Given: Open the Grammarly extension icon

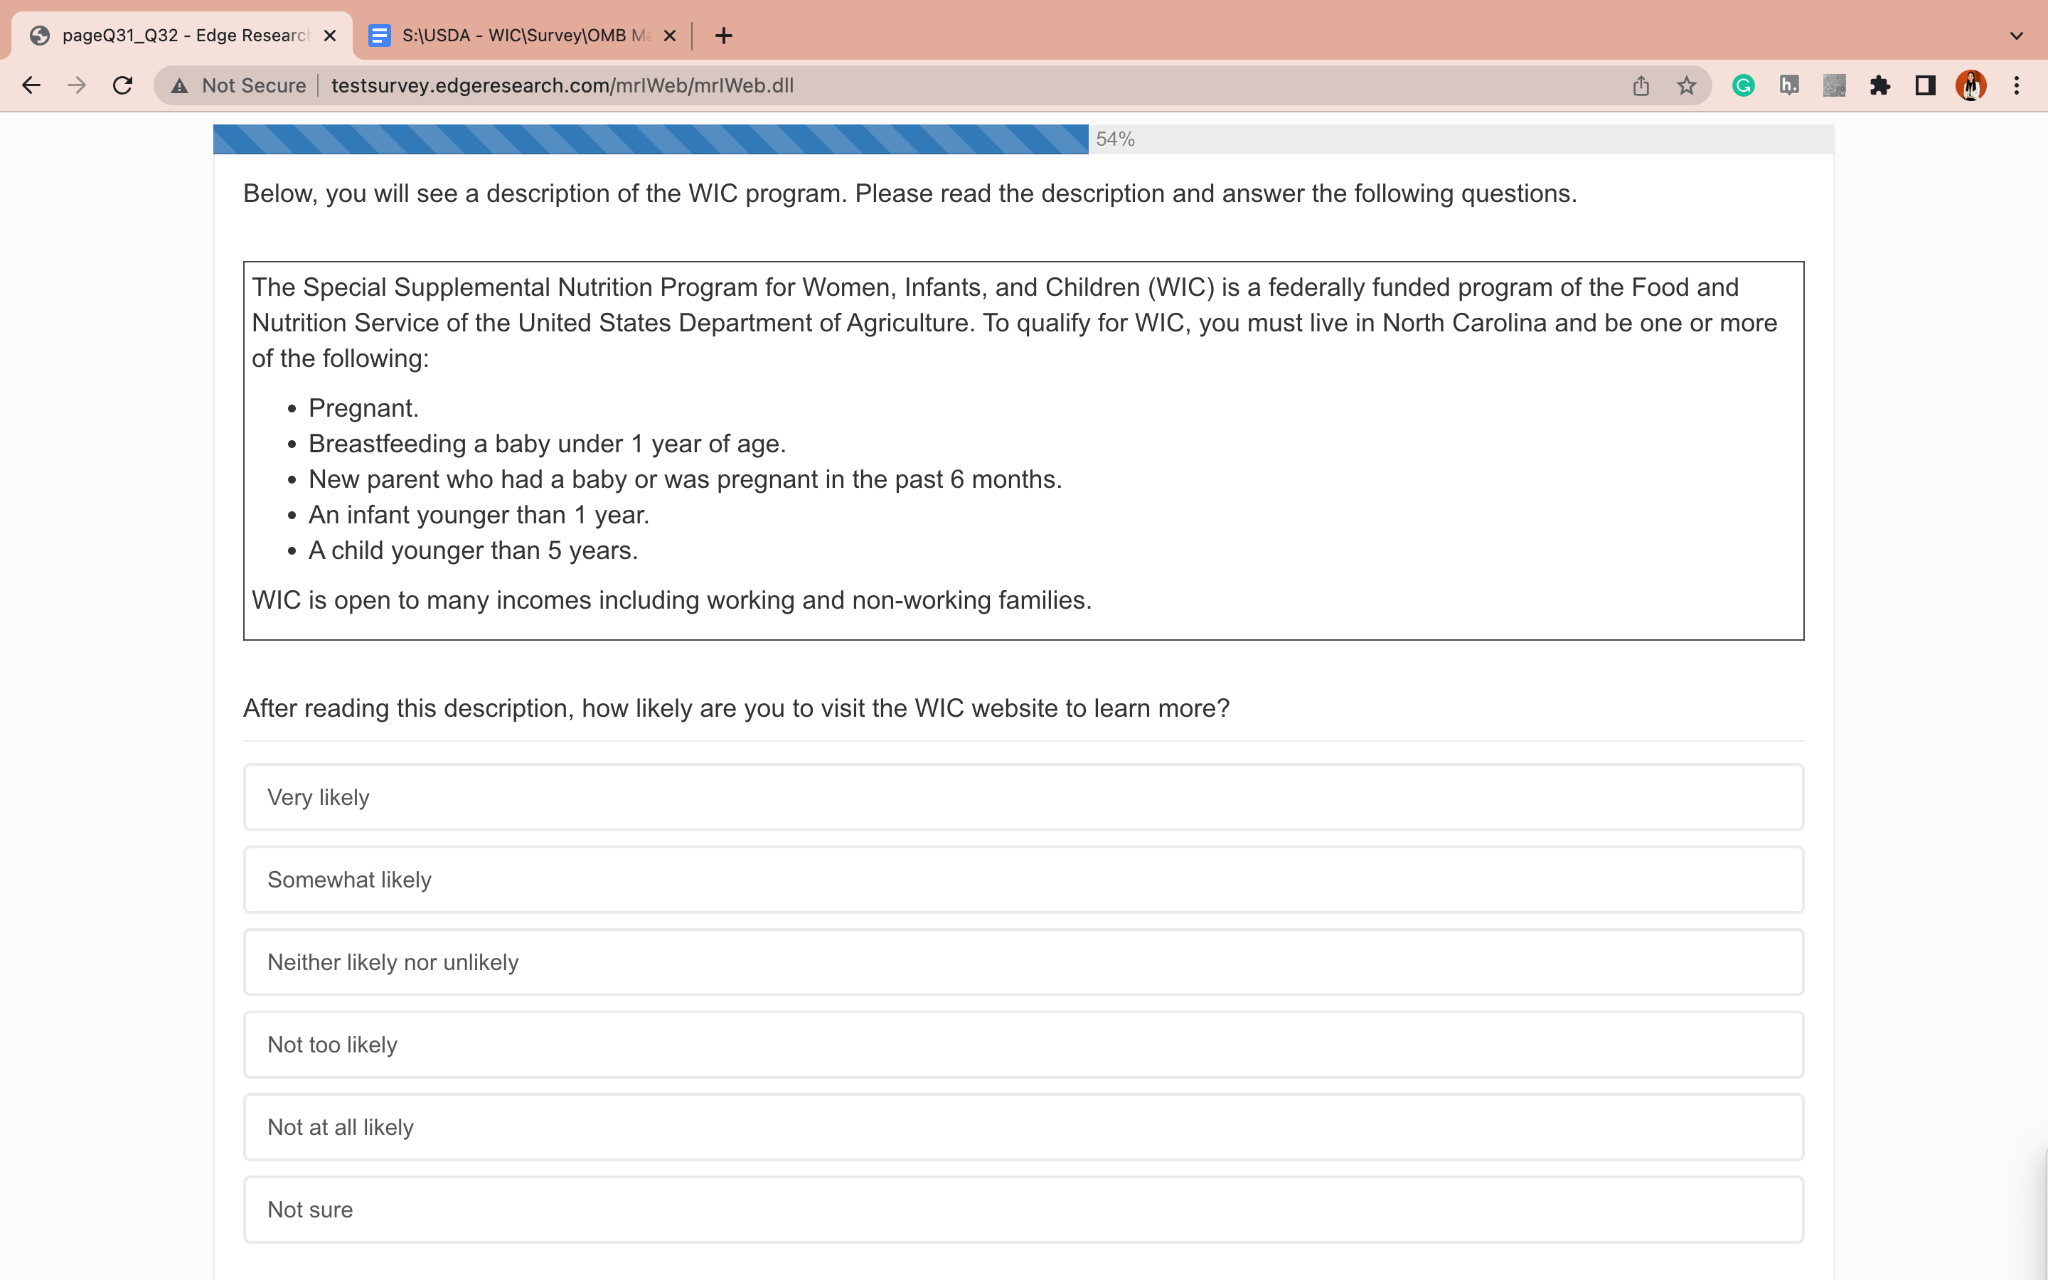Looking at the screenshot, I should click(x=1743, y=86).
